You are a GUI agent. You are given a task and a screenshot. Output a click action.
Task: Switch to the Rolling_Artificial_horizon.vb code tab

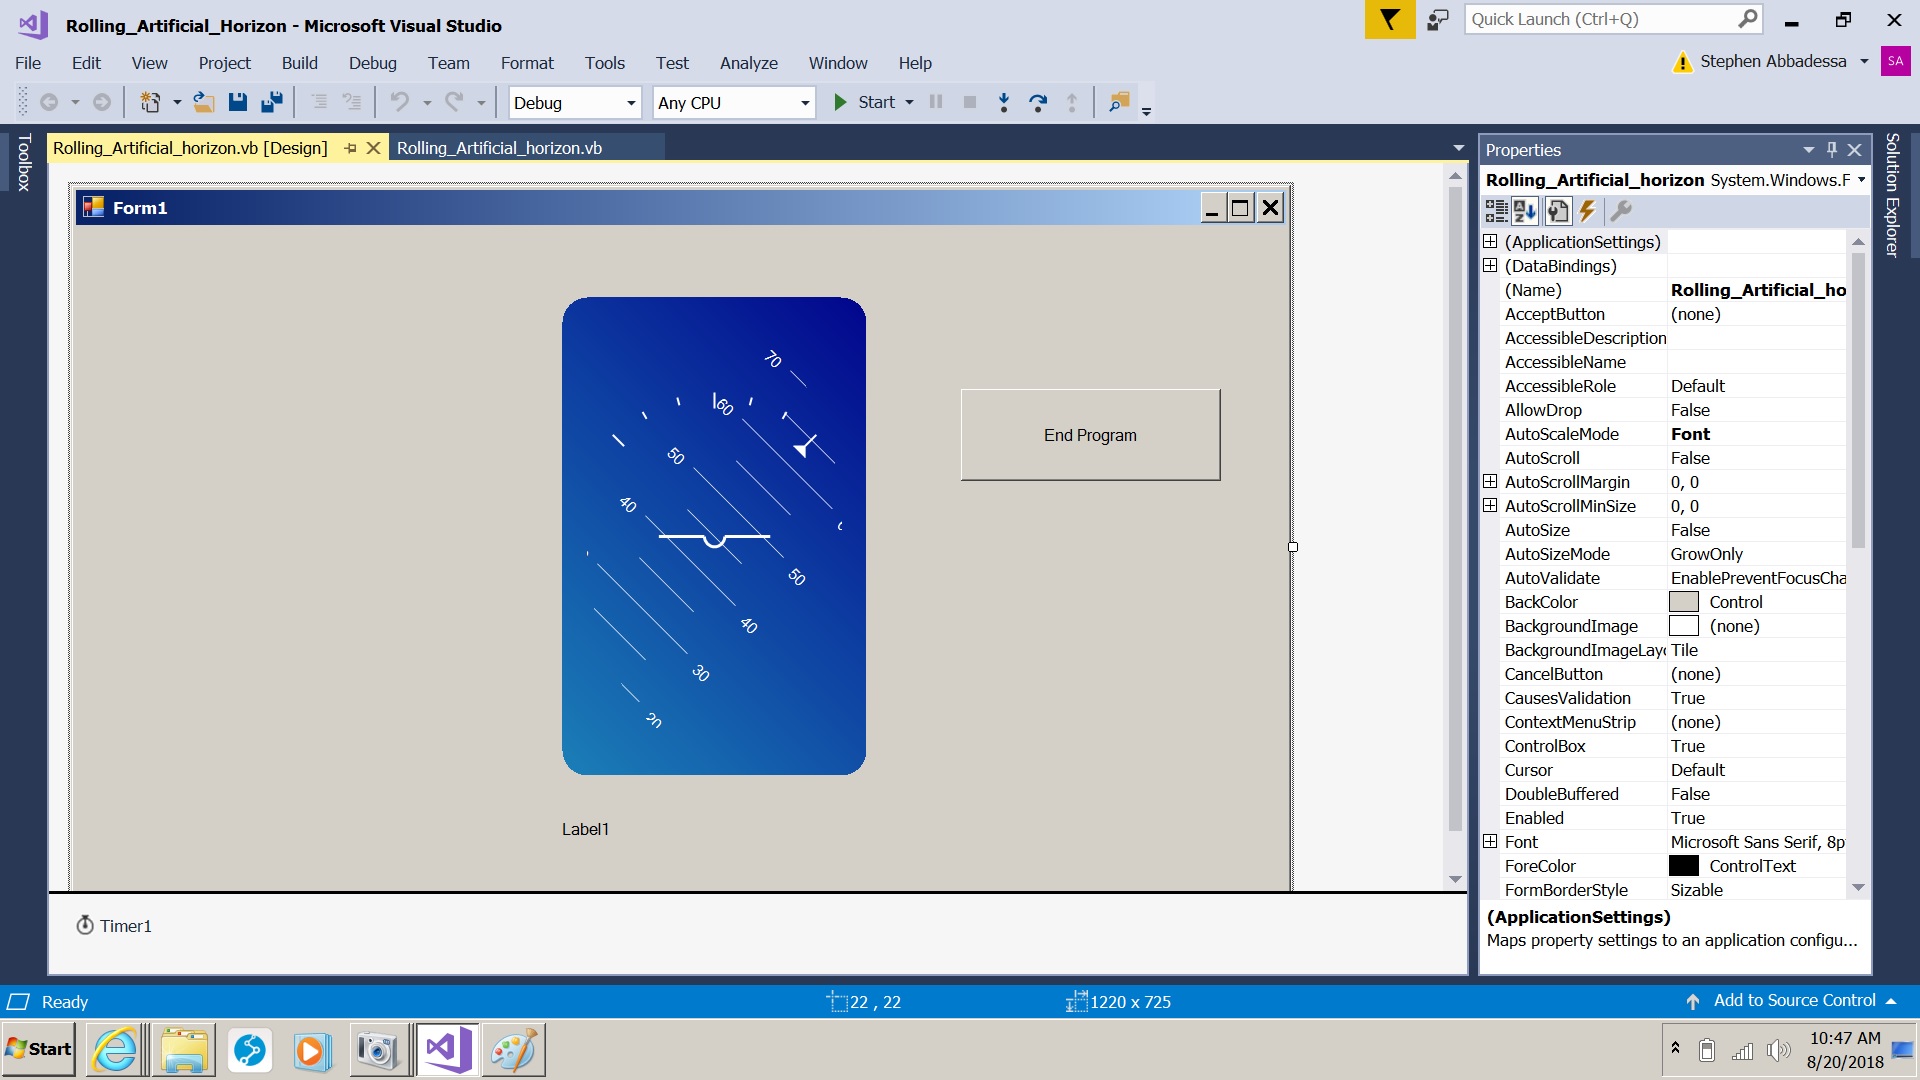[x=499, y=148]
